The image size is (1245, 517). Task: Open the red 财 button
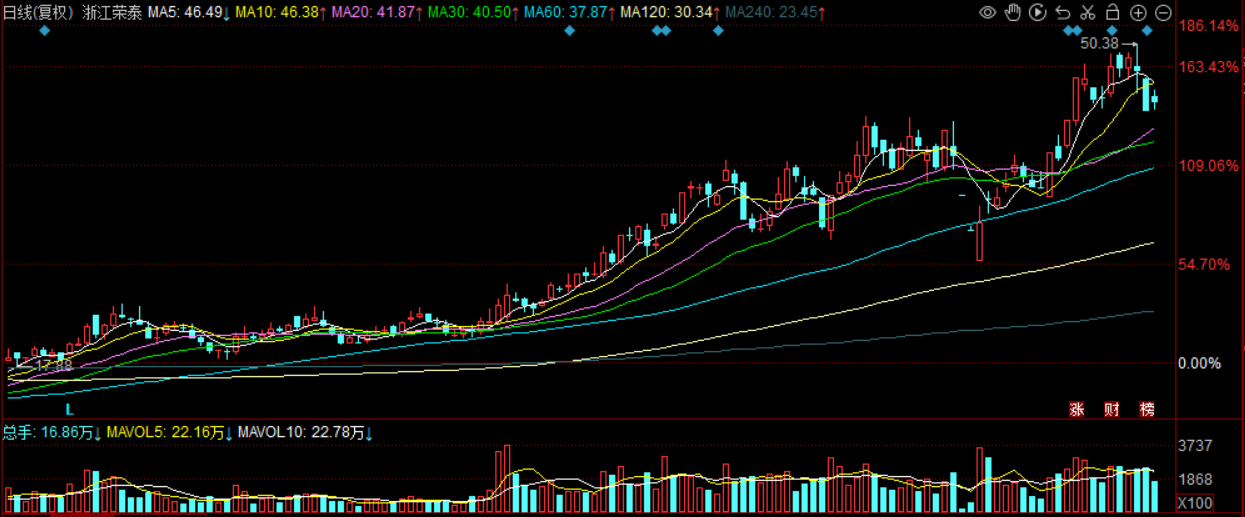[1112, 409]
